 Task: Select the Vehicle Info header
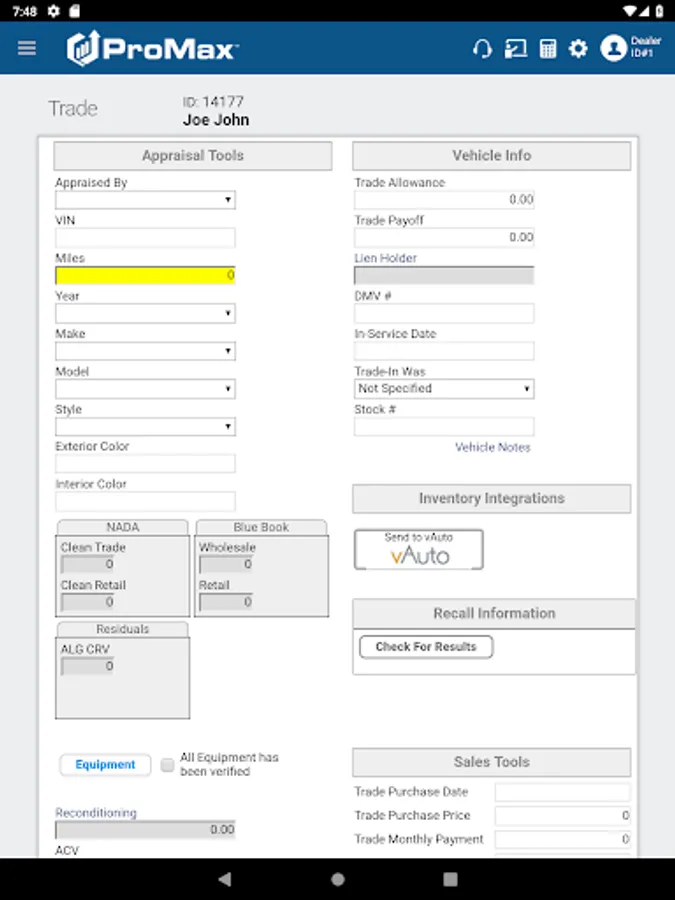pos(491,156)
